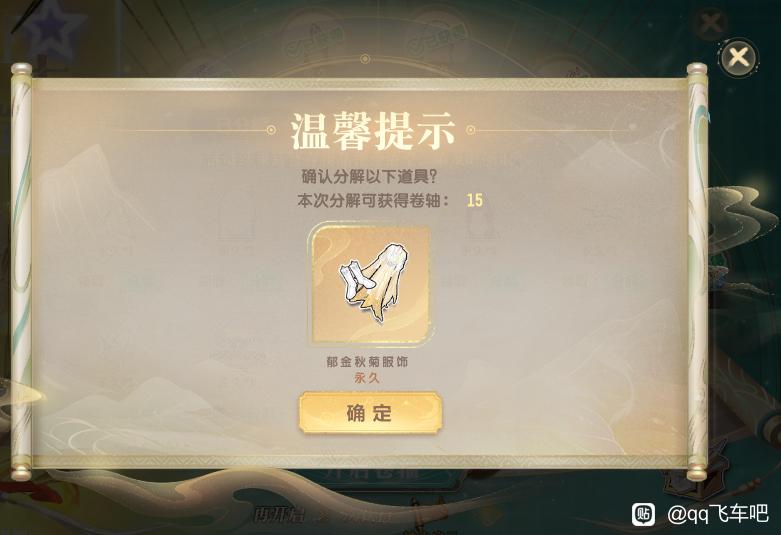Click the scroll reward number 15

click(475, 200)
